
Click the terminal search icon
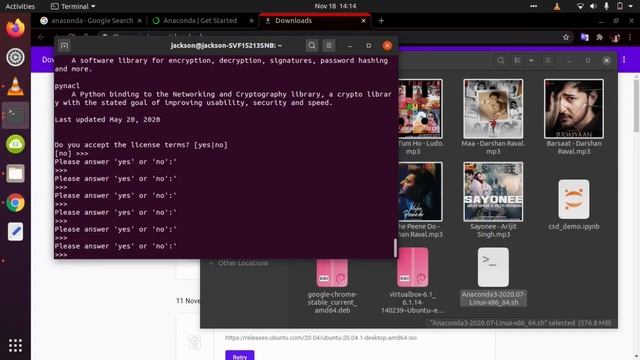(x=312, y=45)
